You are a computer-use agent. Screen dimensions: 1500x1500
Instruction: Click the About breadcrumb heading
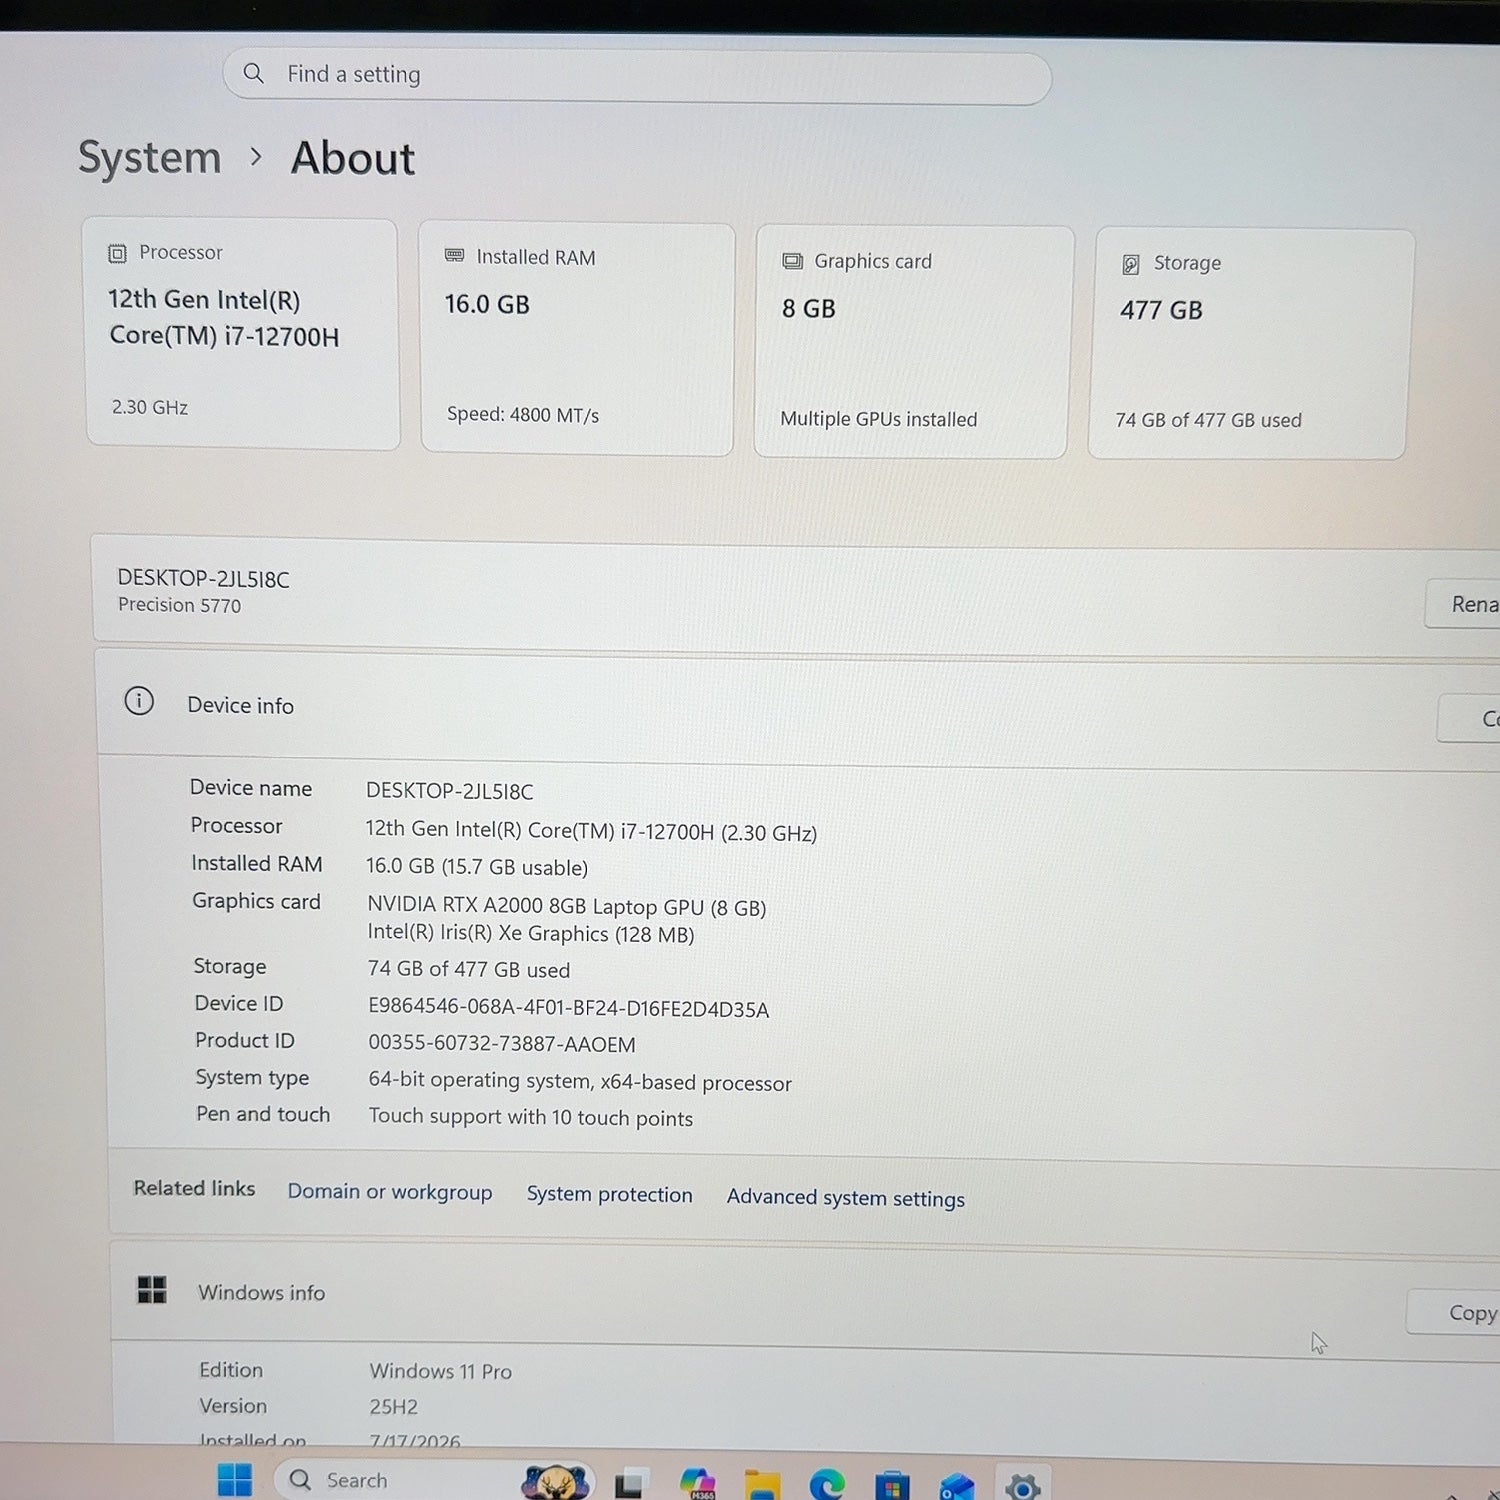coord(353,159)
